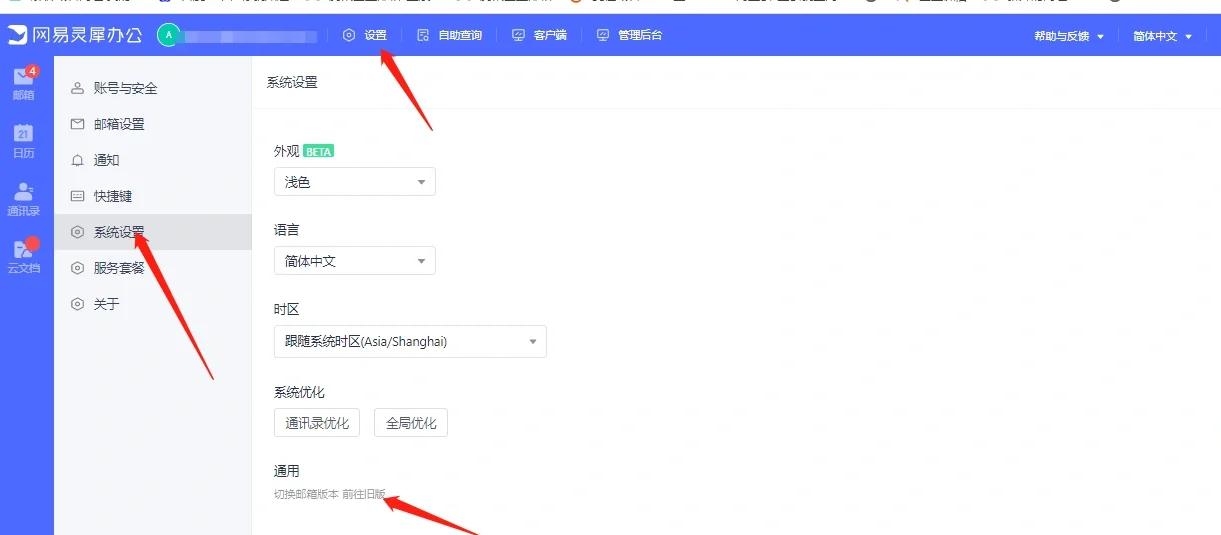Image resolution: width=1221 pixels, height=535 pixels.
Task: Open the 外观 浅色 theme dropdown
Action: pos(355,182)
